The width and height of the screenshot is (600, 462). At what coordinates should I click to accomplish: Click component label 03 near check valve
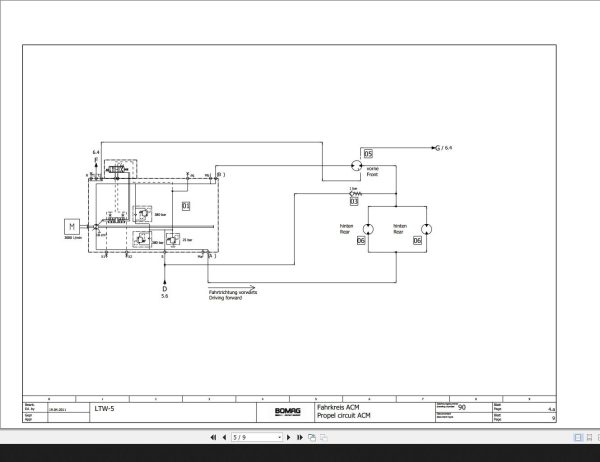(354, 201)
